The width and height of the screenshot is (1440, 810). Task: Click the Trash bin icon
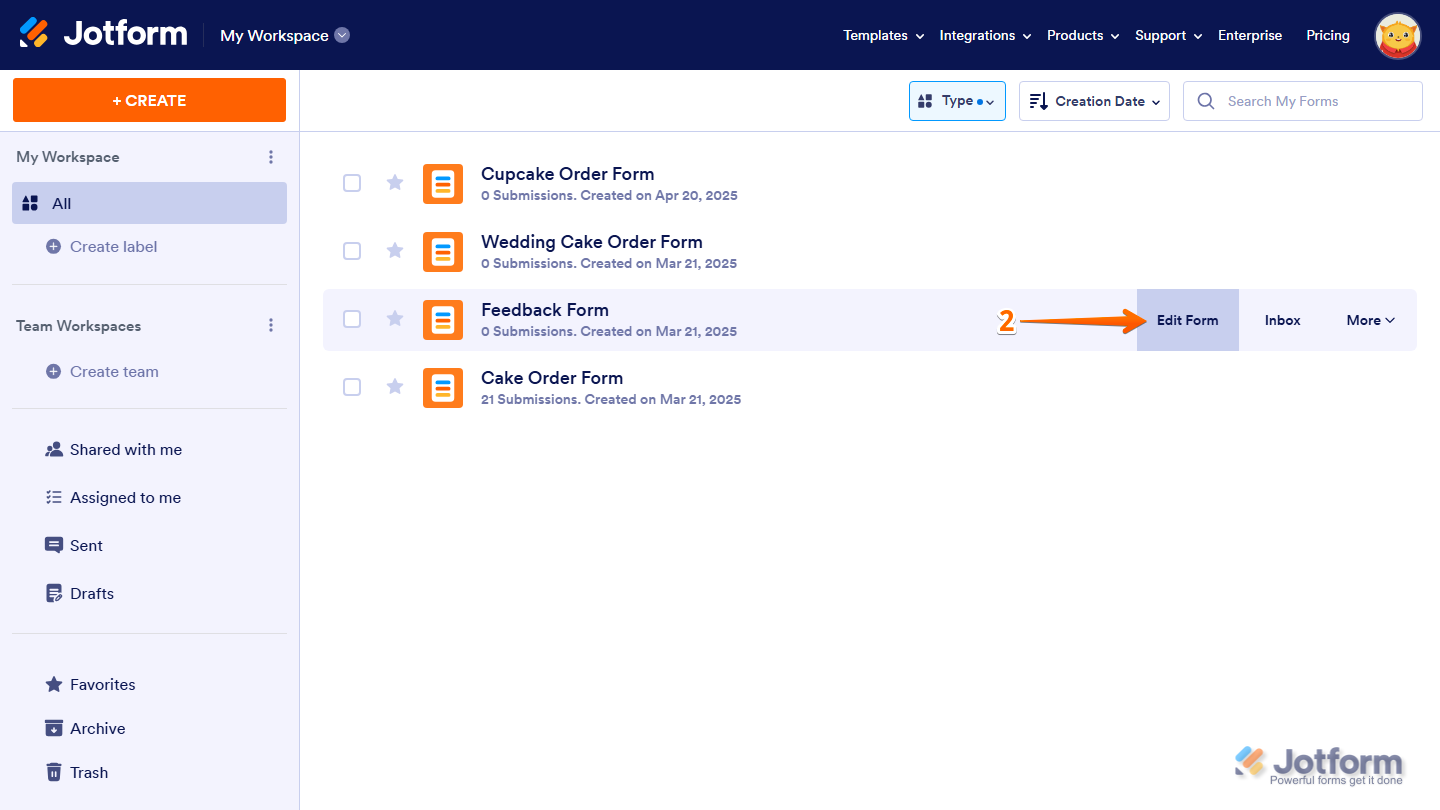click(x=54, y=773)
